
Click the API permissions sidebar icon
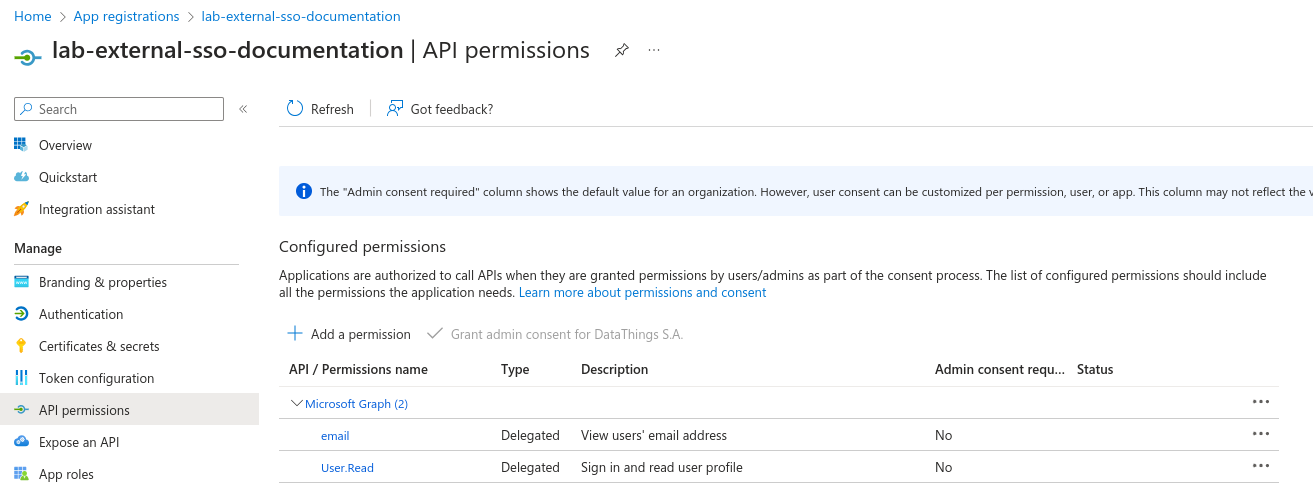coord(21,410)
